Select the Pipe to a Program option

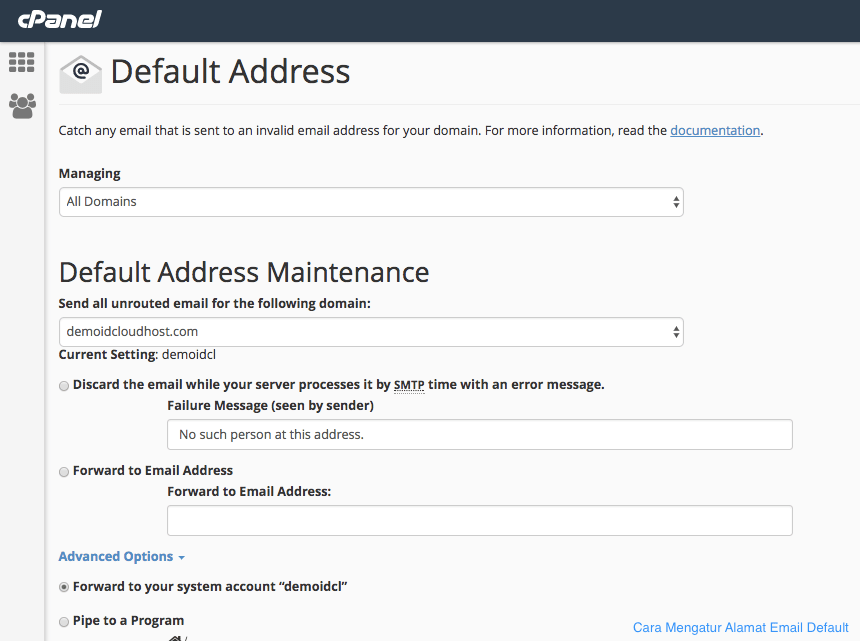pos(64,621)
